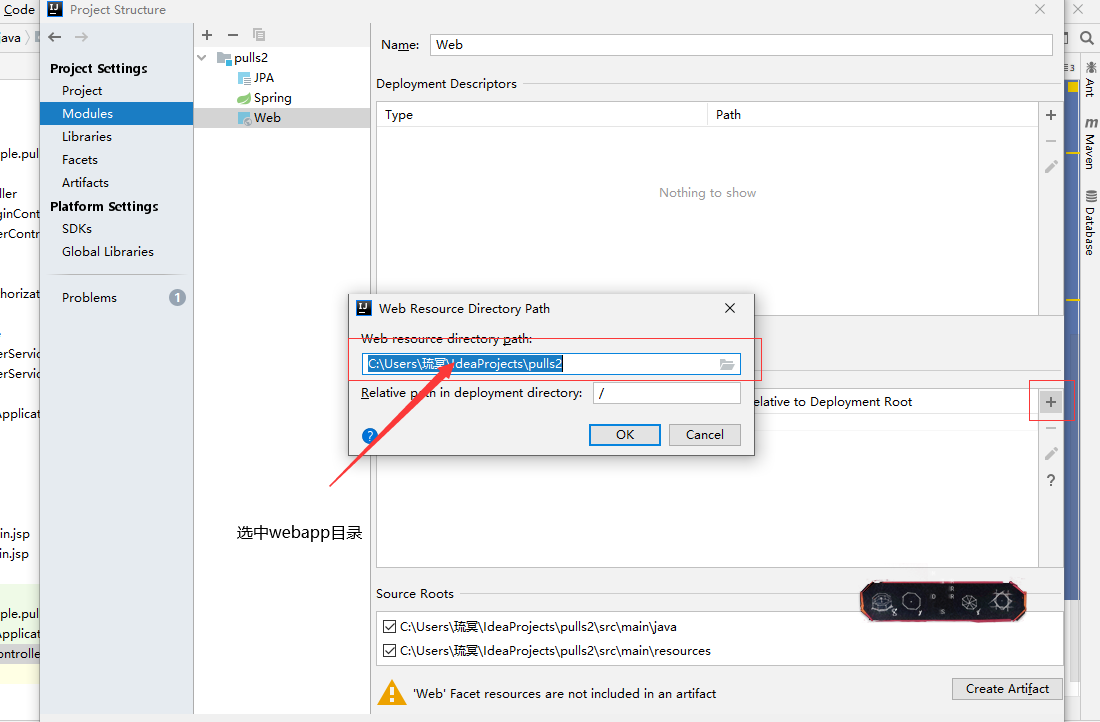
Task: Select the Spring facet in the tree
Action: point(264,98)
